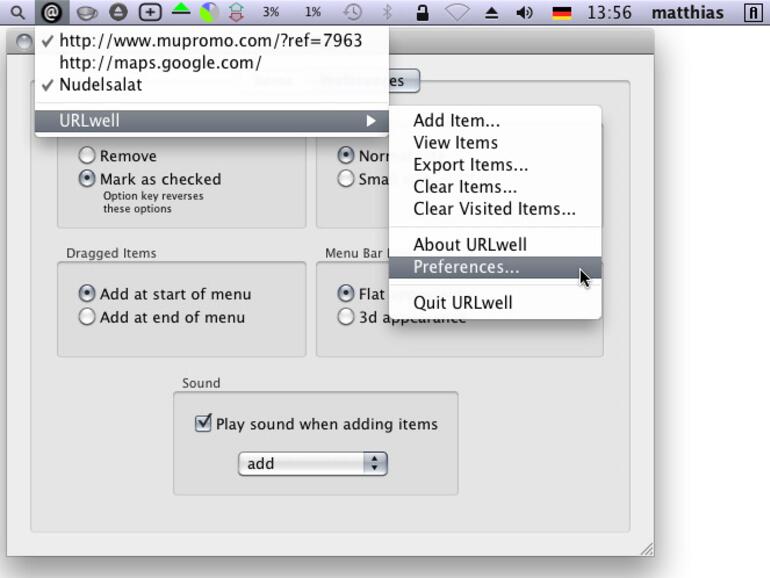Click the gray window button at top-left
This screenshot has width=770, height=578.
coord(23,42)
